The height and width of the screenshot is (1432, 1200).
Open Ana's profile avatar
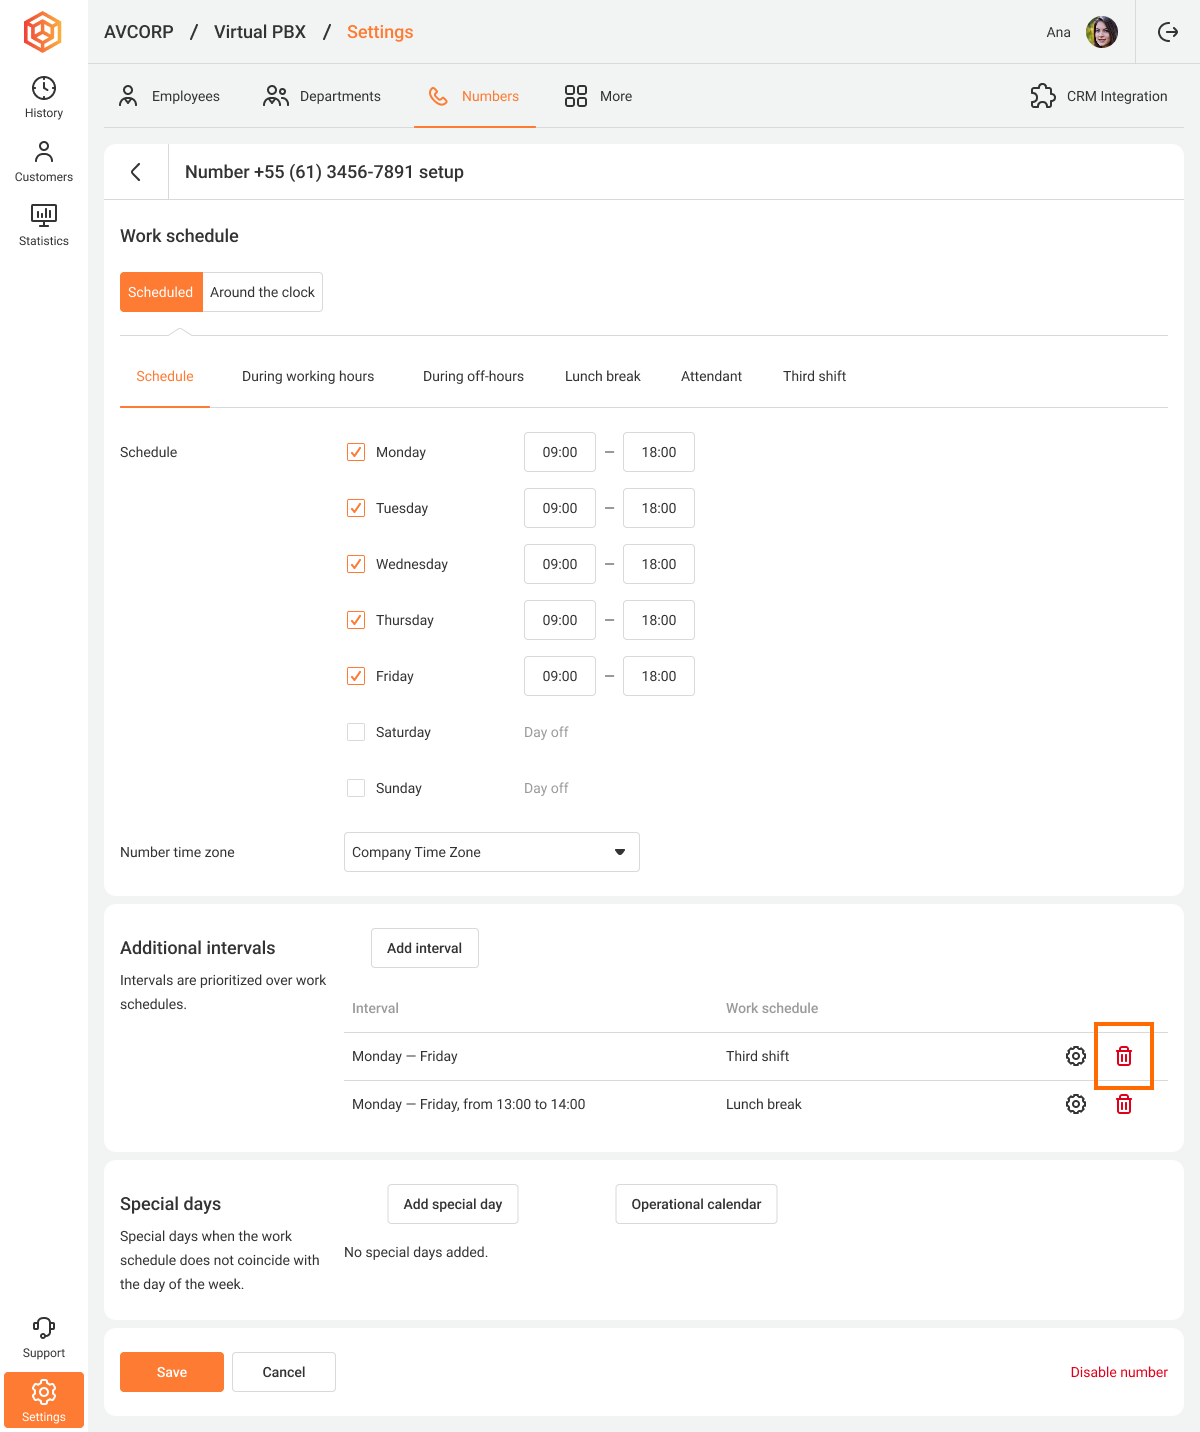pyautogui.click(x=1102, y=32)
